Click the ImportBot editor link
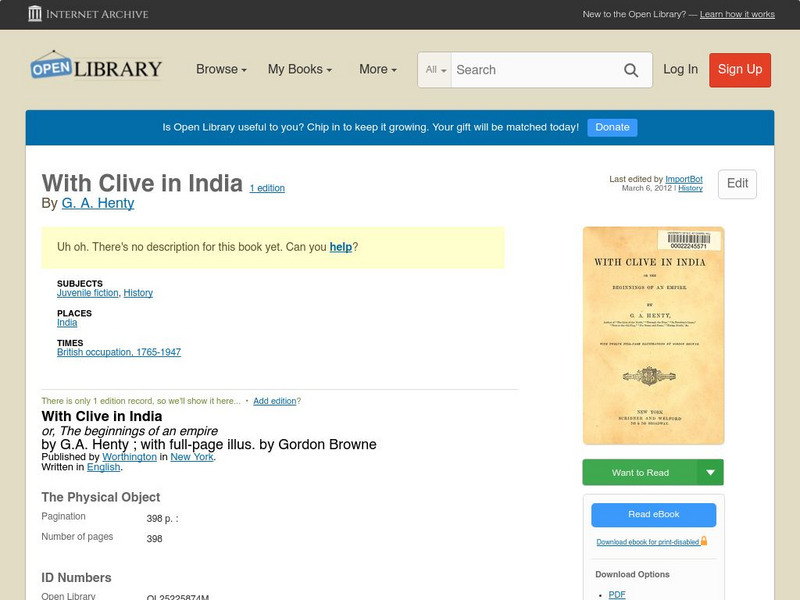This screenshot has width=800, height=600. (684, 179)
